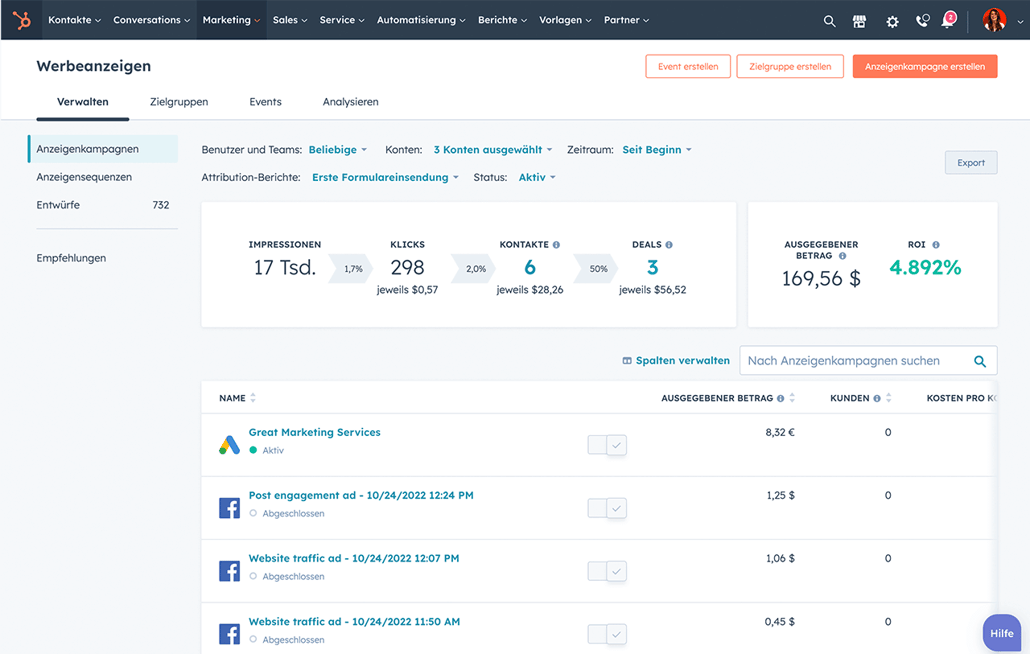Enable the toggle for Great Marketing Services
Screen dimensions: 1030x654
pos(606,445)
